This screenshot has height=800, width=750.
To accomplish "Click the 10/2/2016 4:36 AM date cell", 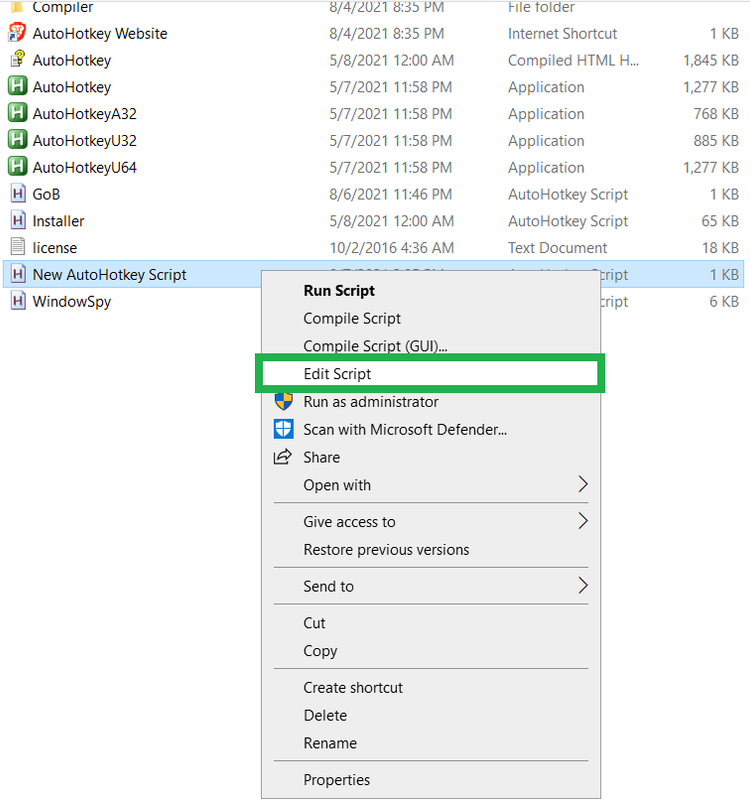I will [391, 248].
